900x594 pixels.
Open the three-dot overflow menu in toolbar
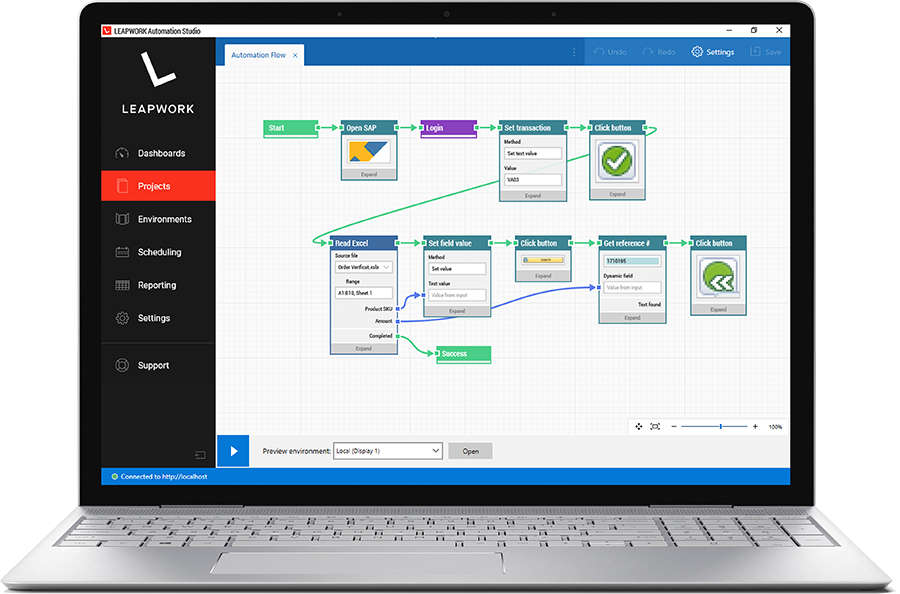[573, 52]
